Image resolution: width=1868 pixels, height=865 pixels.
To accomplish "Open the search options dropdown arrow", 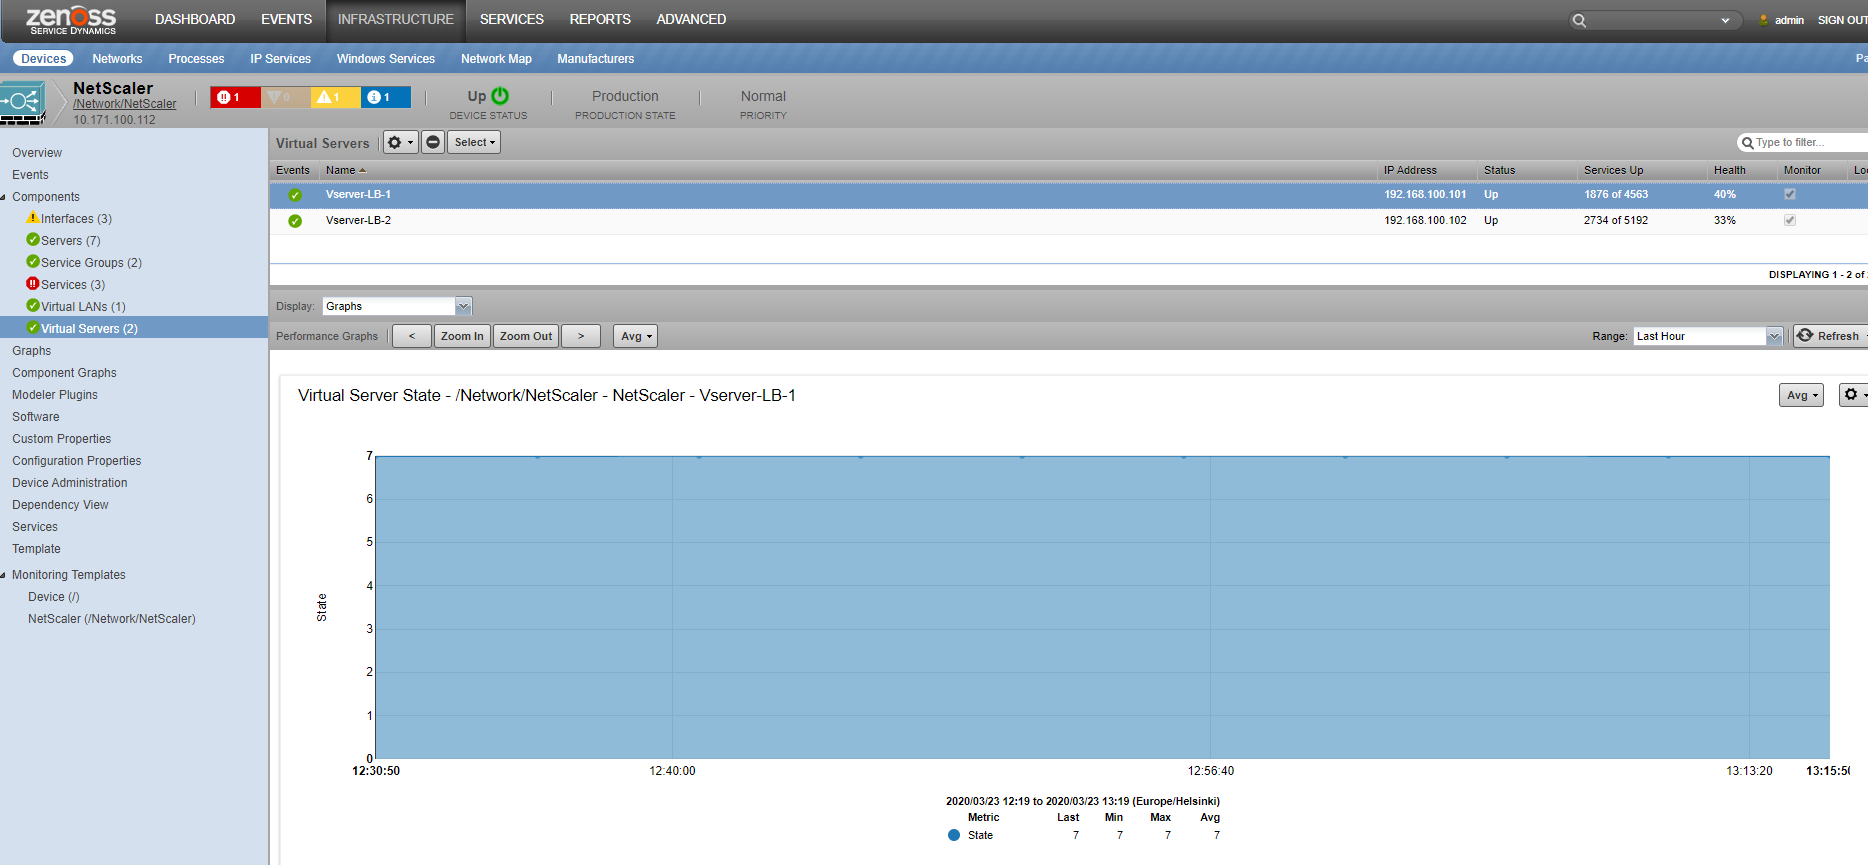I will click(1725, 20).
